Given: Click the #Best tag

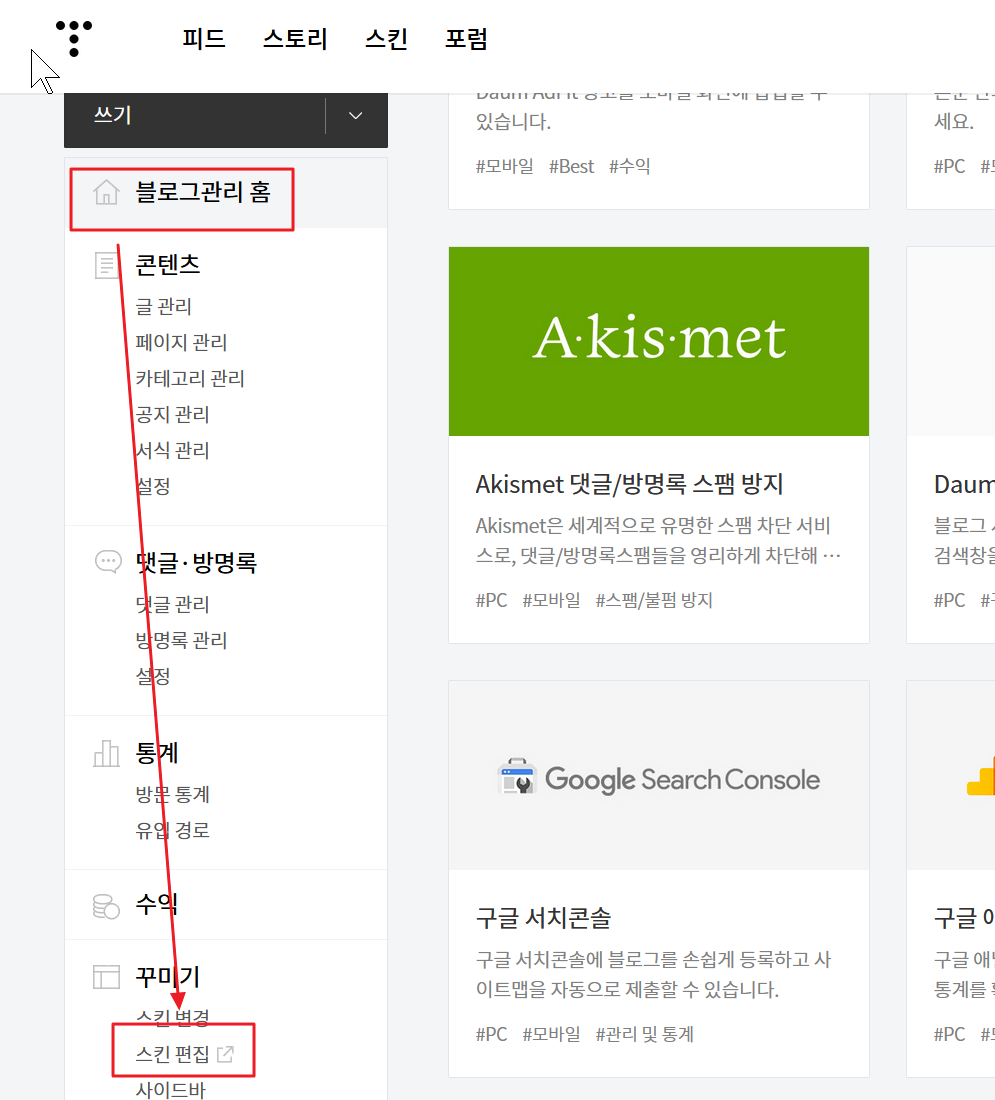Looking at the screenshot, I should [571, 166].
